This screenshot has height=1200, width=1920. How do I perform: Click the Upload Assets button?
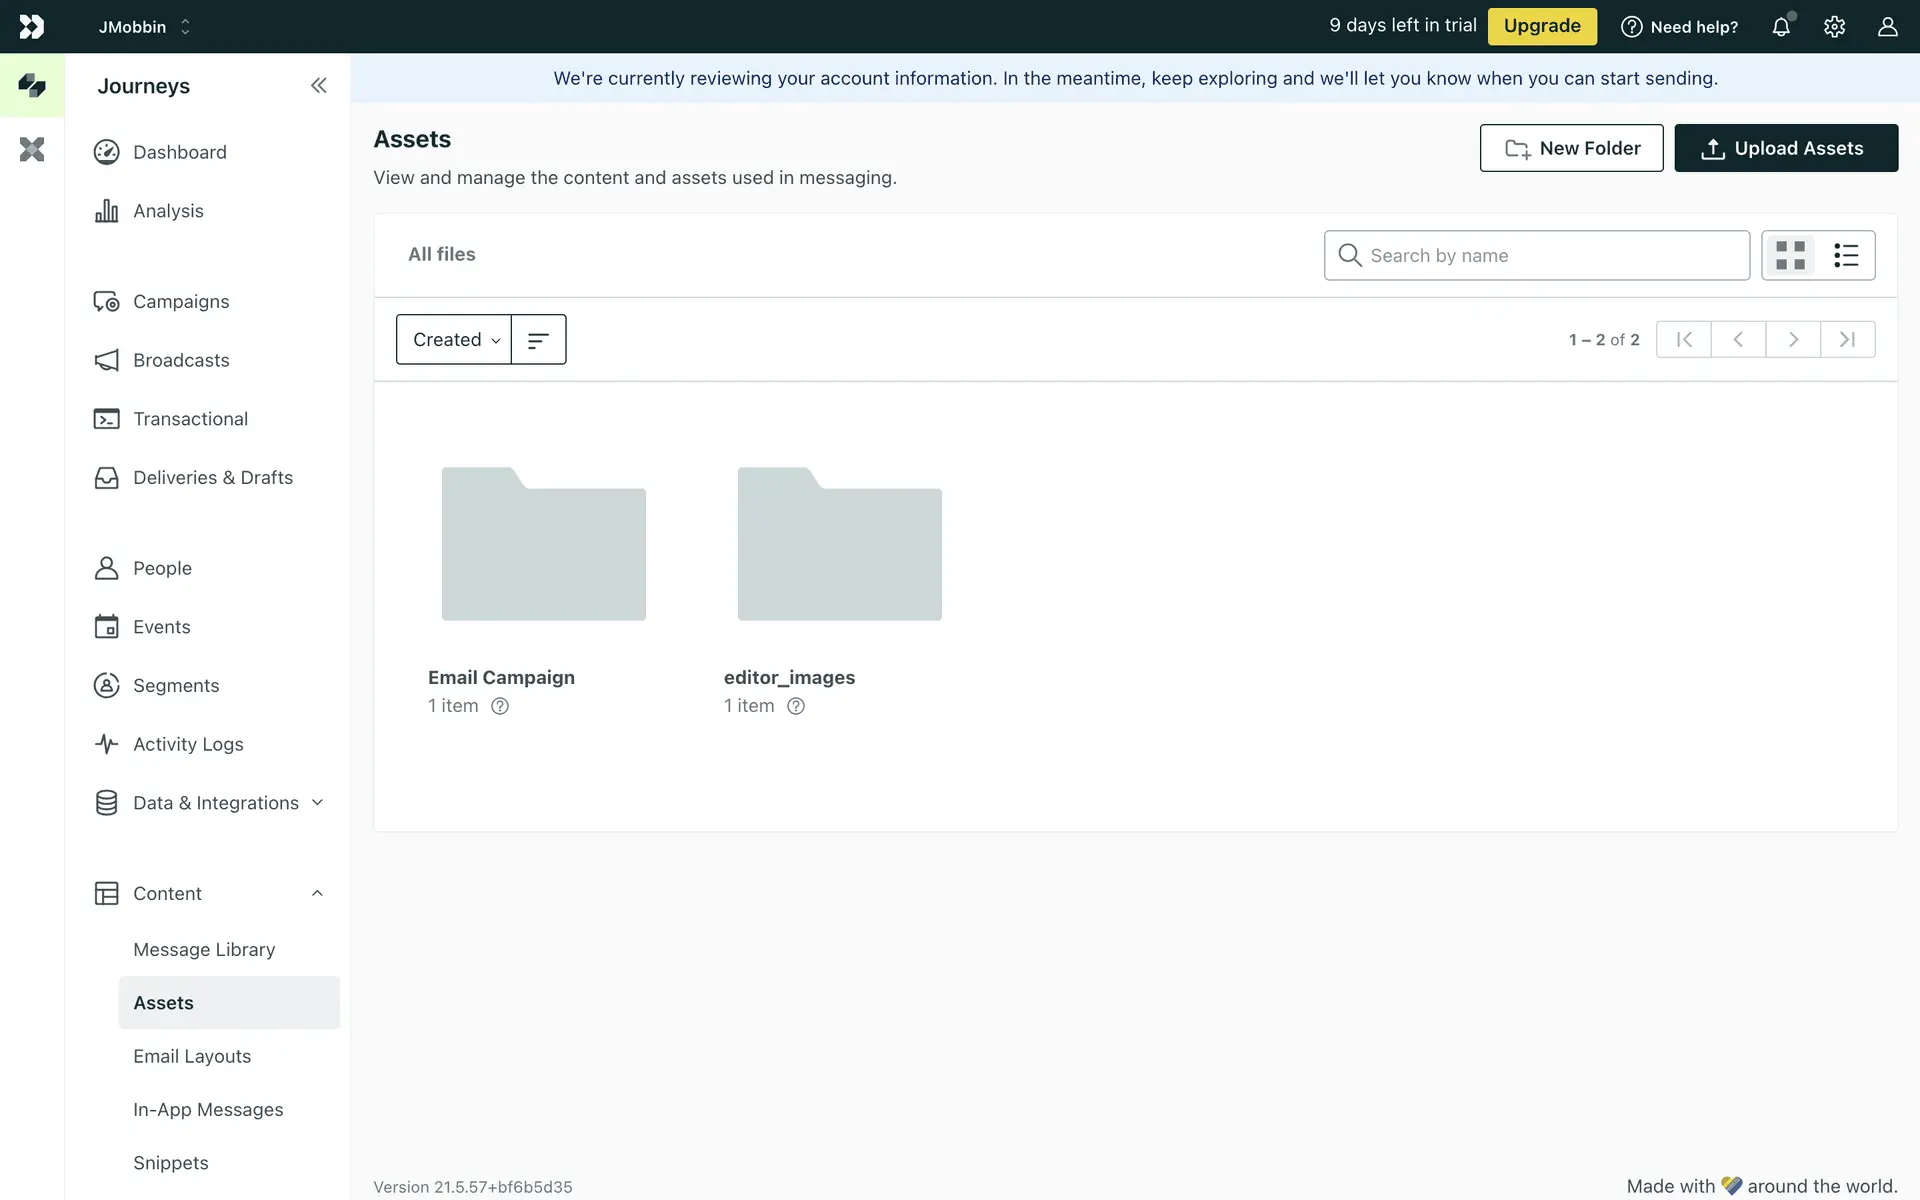click(1786, 148)
